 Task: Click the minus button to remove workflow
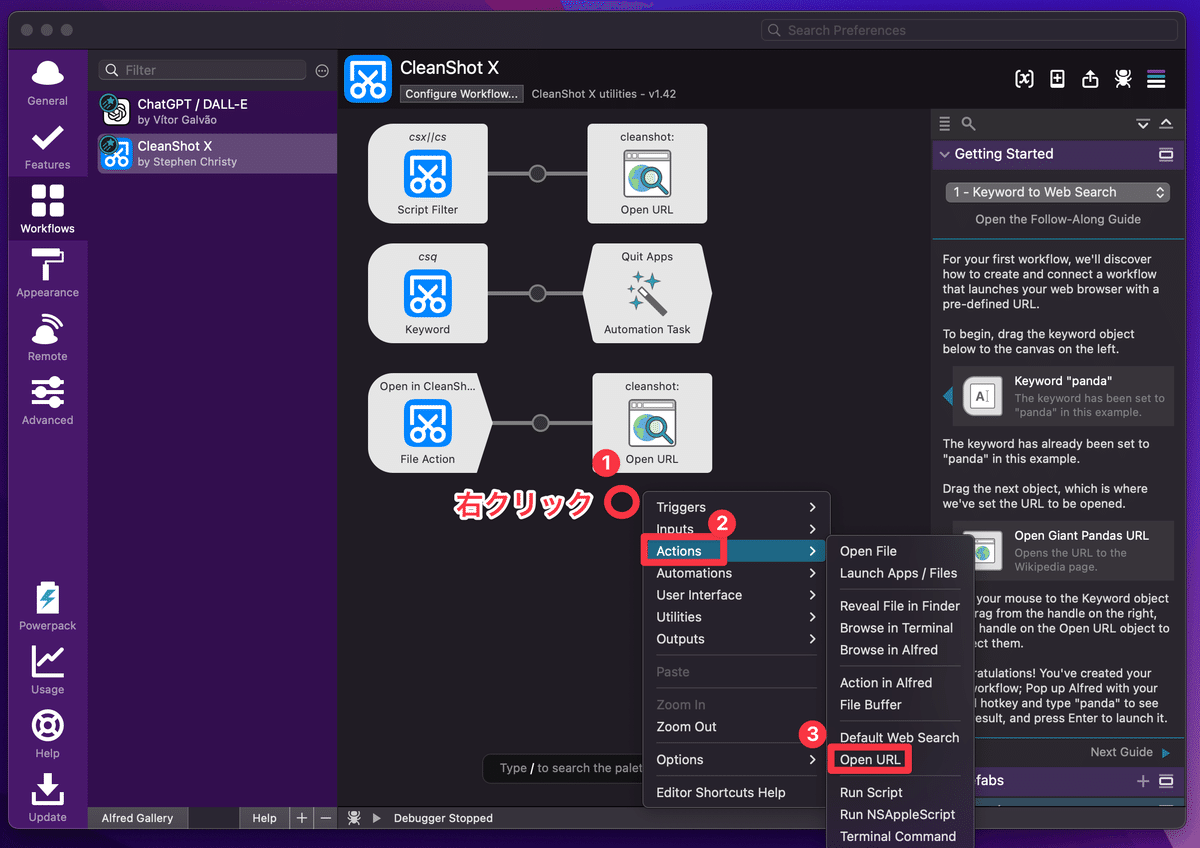click(x=325, y=818)
